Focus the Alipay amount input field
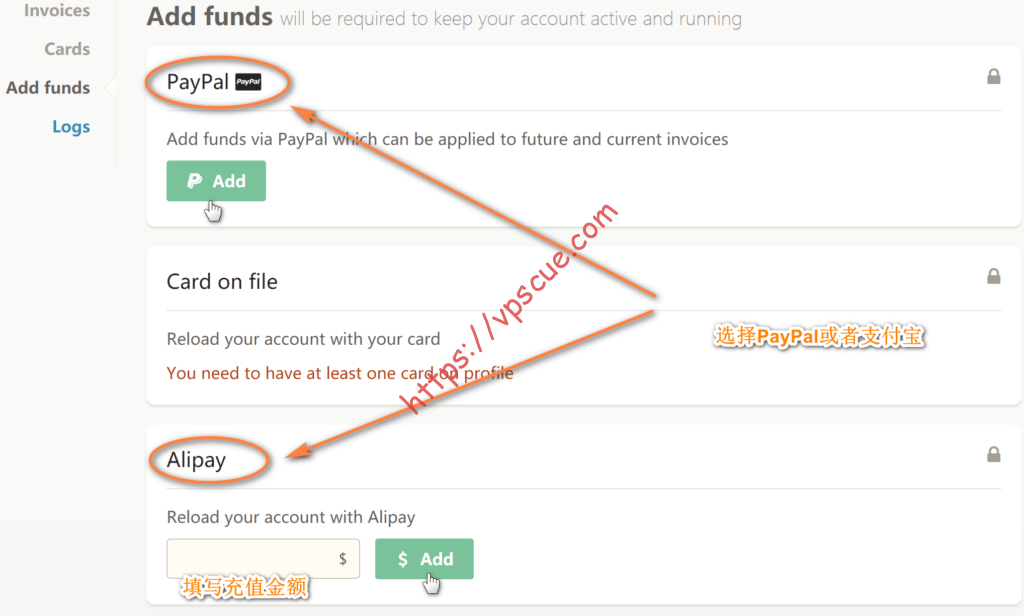Viewport: 1024px width, 616px height. [x=263, y=559]
